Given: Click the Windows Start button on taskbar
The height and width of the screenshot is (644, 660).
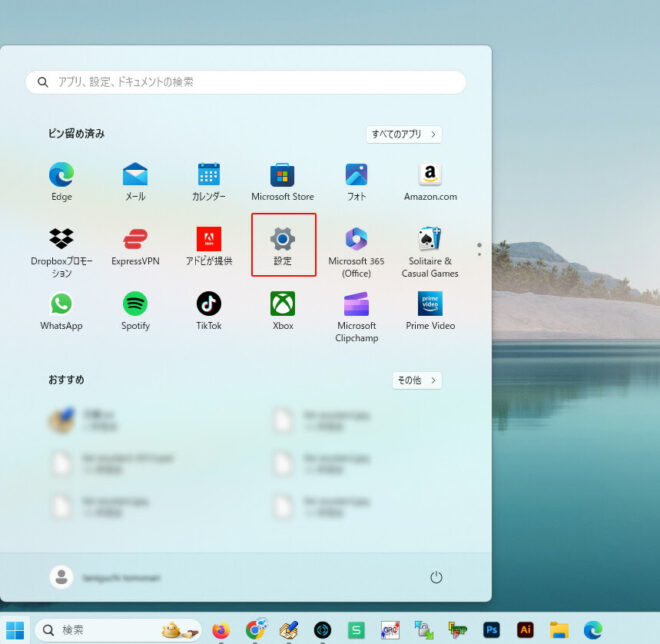Looking at the screenshot, I should (x=15, y=630).
